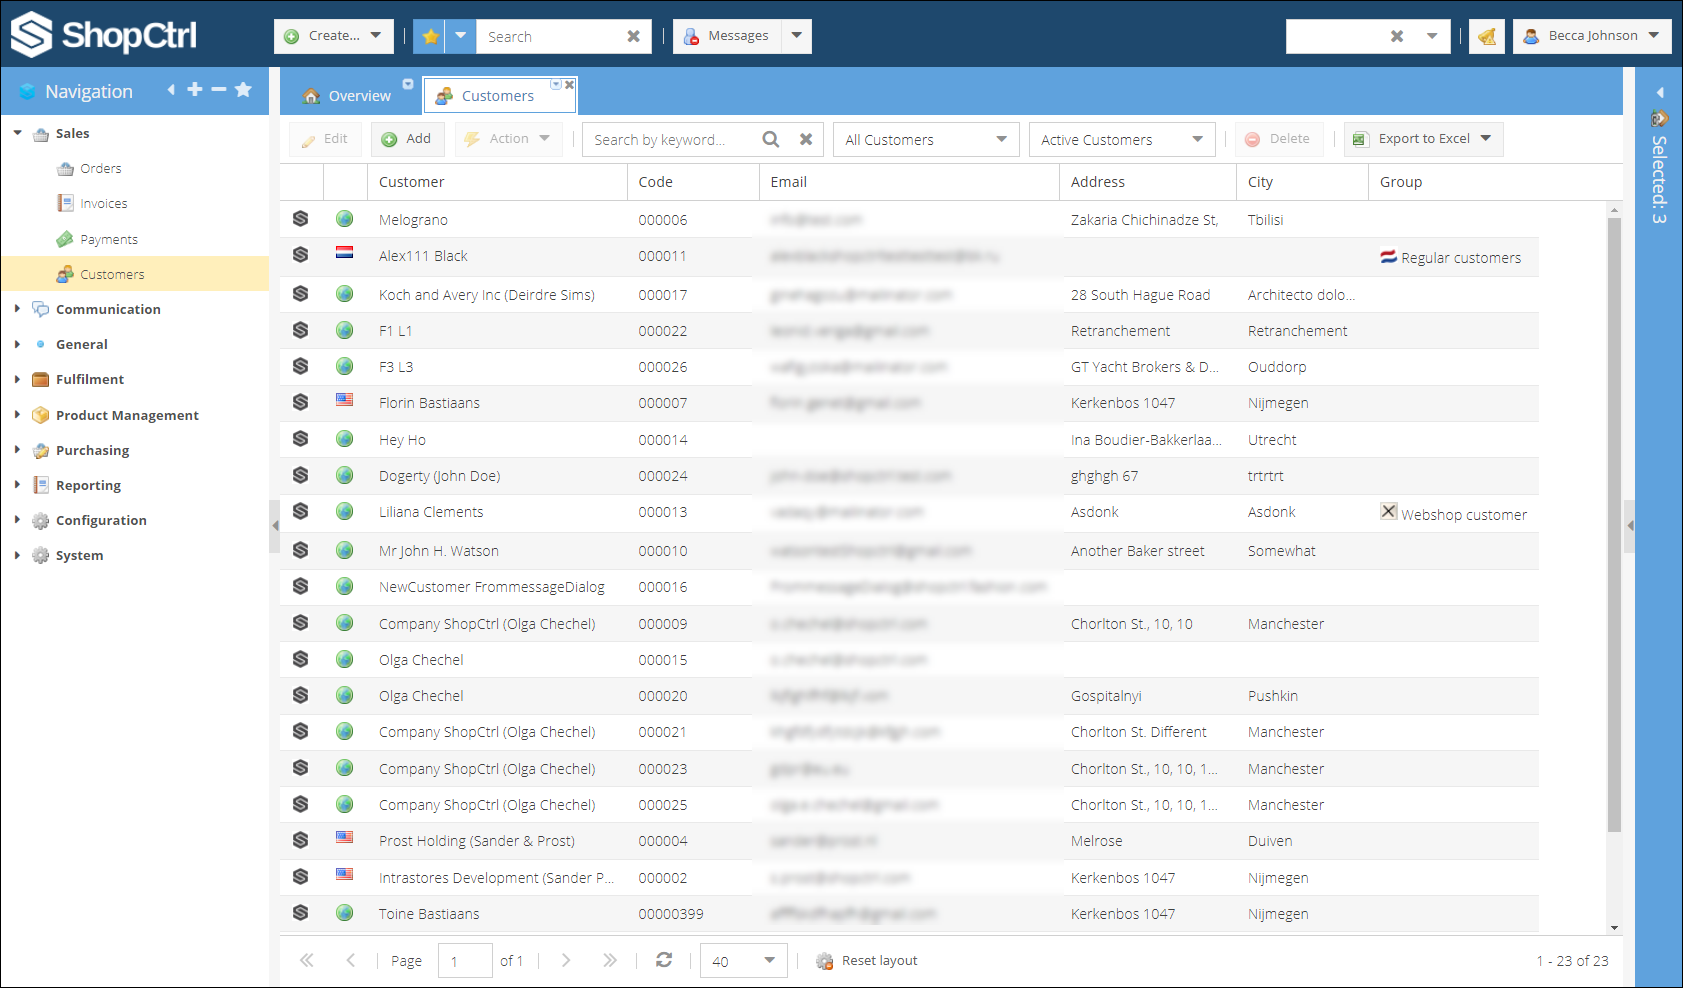Viewport: 1683px width, 988px height.
Task: Open the Becca Johnson user menu
Action: (1592, 36)
